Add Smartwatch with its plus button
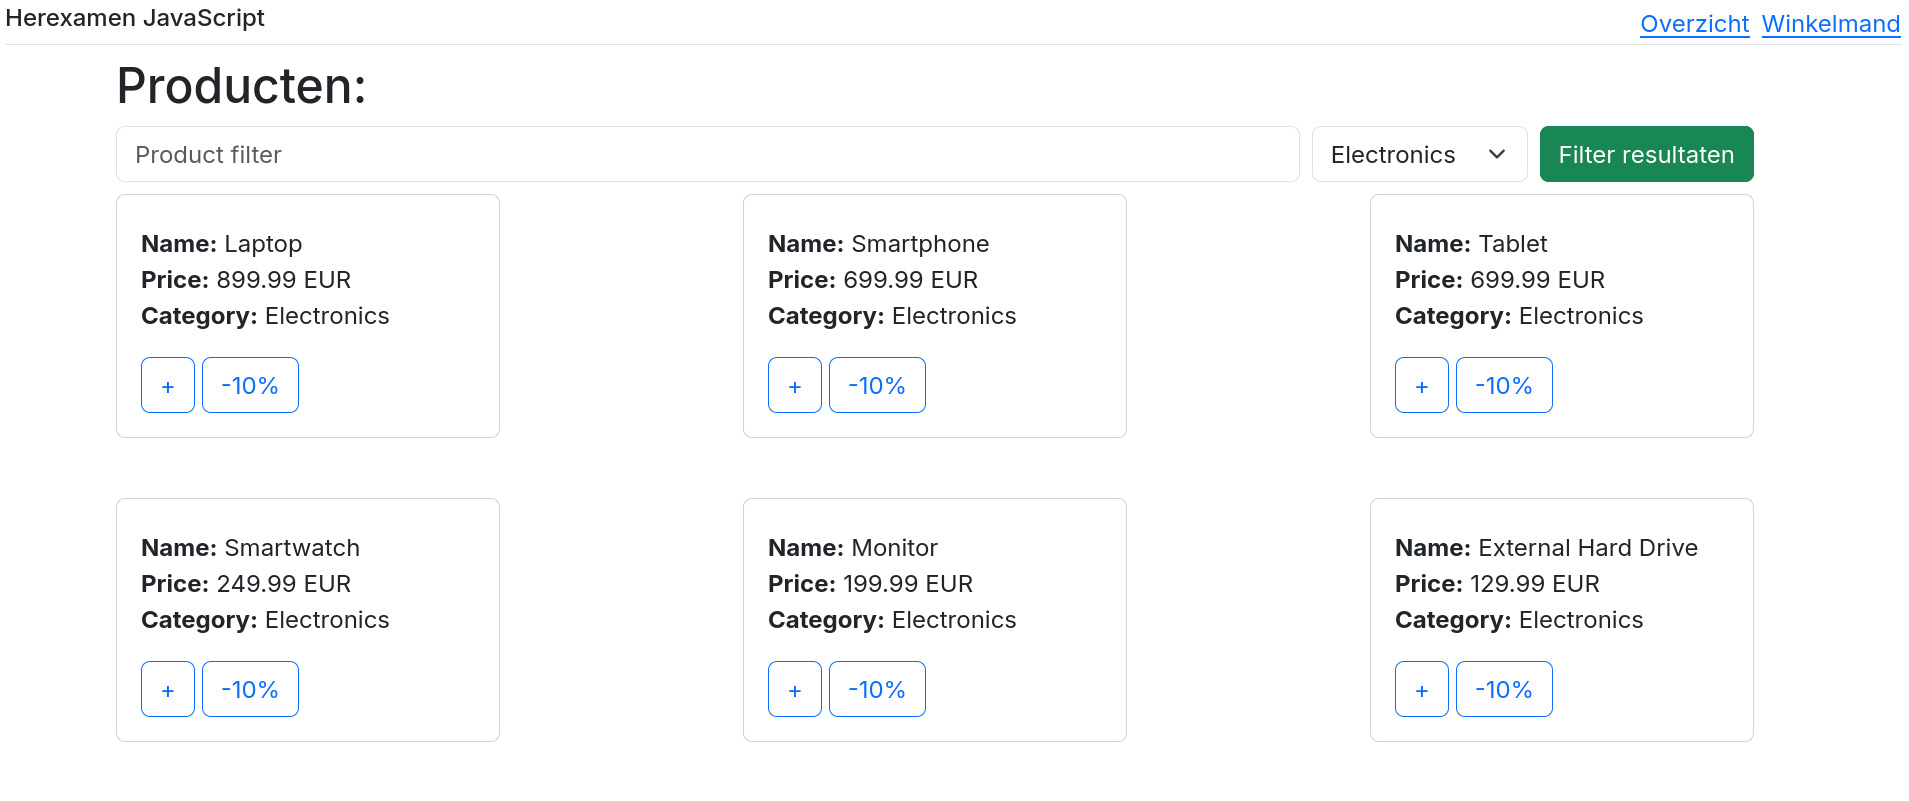This screenshot has height=801, width=1909. pos(168,689)
